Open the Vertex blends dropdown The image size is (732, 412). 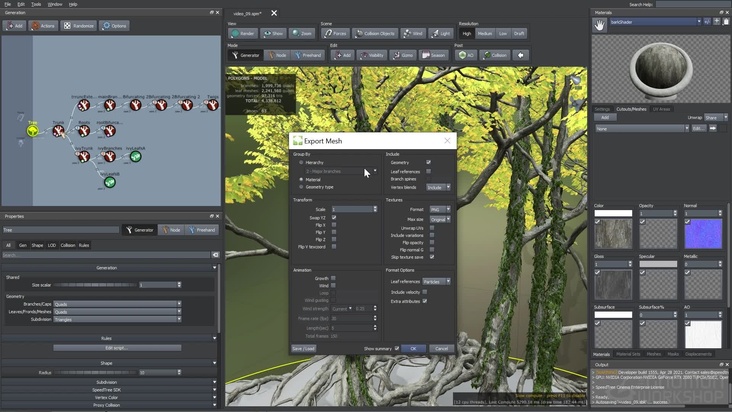pos(438,187)
